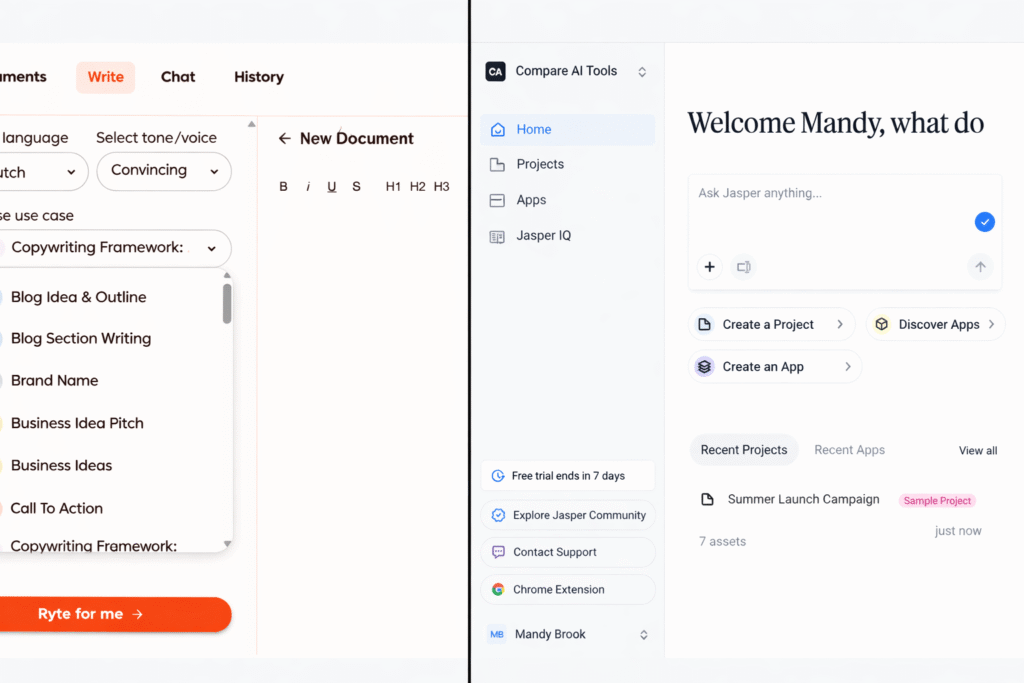The width and height of the screenshot is (1024, 683).
Task: Click the back arrow beside New Document
Action: point(286,138)
